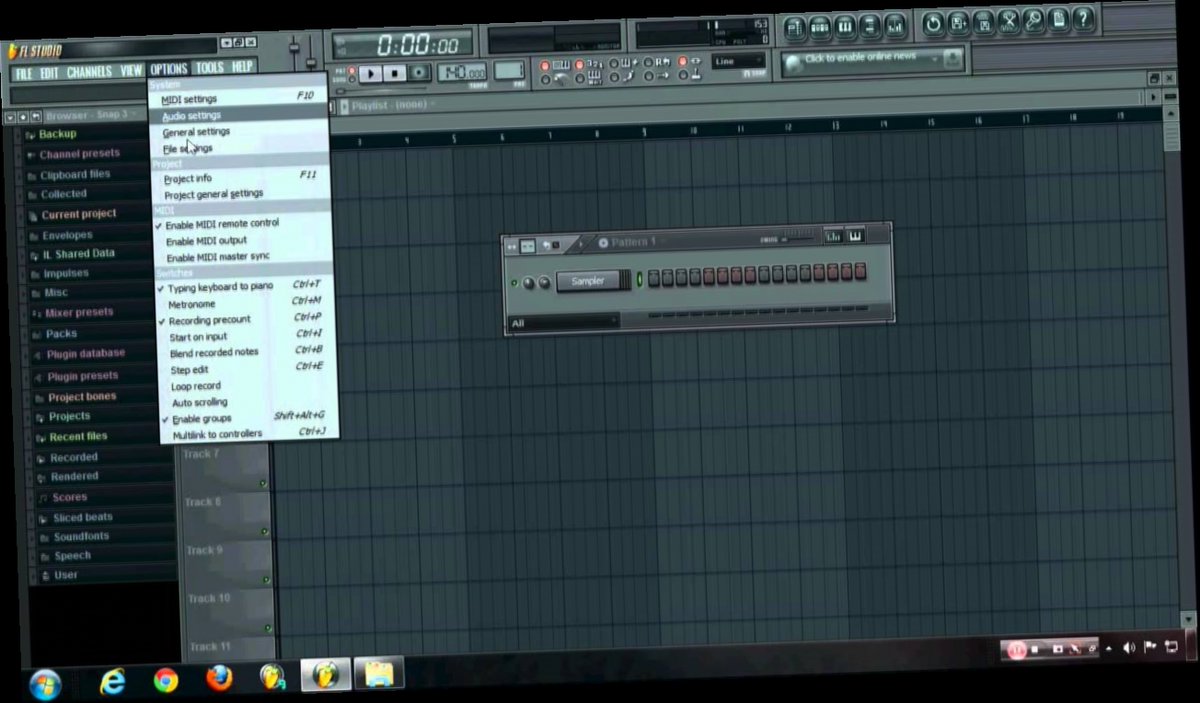The height and width of the screenshot is (703, 1200).
Task: Click the Pattern 1 title icon
Action: click(604, 241)
